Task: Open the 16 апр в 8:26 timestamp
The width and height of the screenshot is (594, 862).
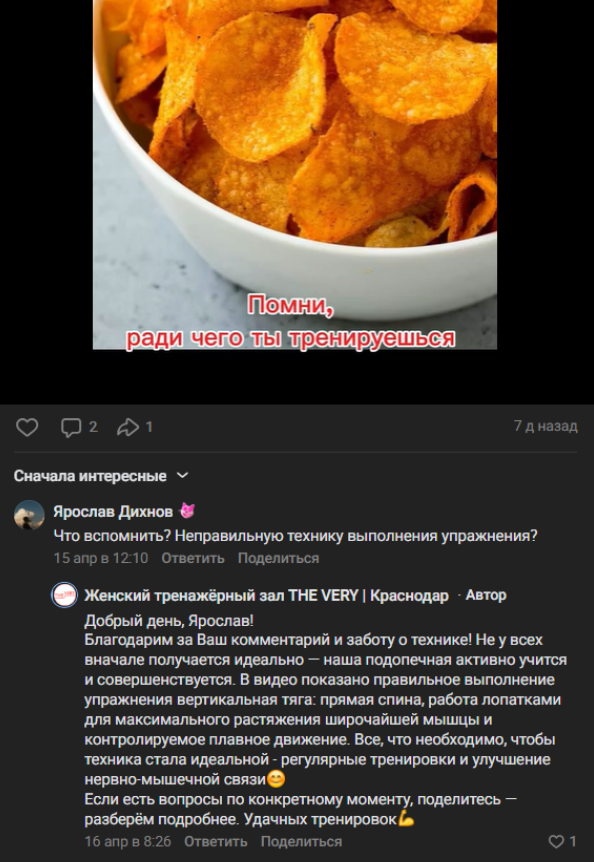Action: [x=127, y=841]
